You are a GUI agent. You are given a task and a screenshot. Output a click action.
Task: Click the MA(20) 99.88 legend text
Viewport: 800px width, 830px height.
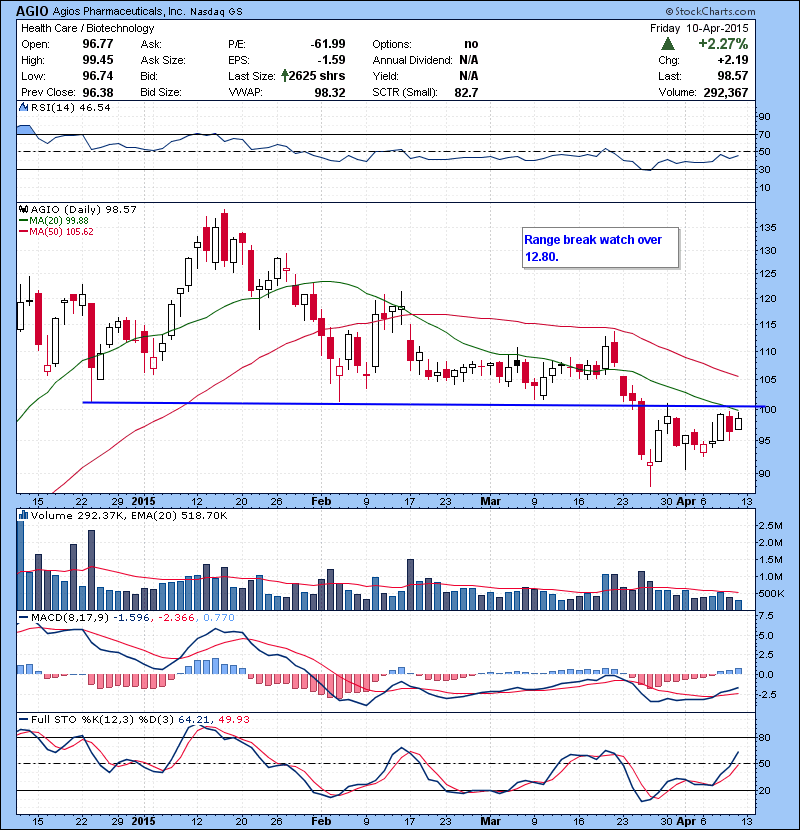coord(59,221)
